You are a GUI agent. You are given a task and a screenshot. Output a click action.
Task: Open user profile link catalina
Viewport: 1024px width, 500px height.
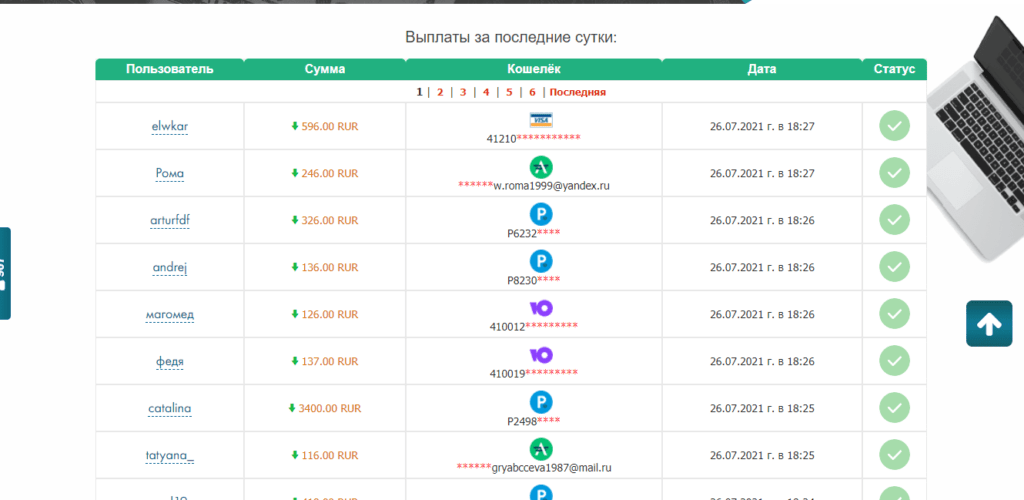[x=169, y=408]
